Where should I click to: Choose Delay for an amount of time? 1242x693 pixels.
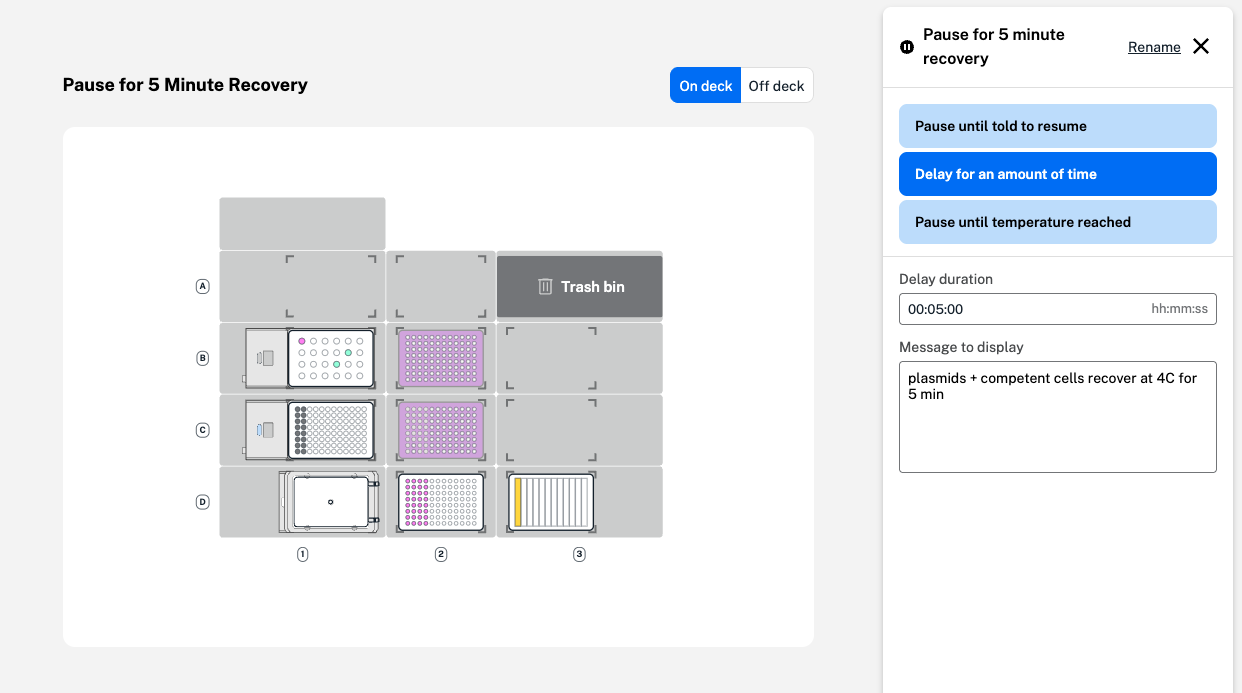1057,174
